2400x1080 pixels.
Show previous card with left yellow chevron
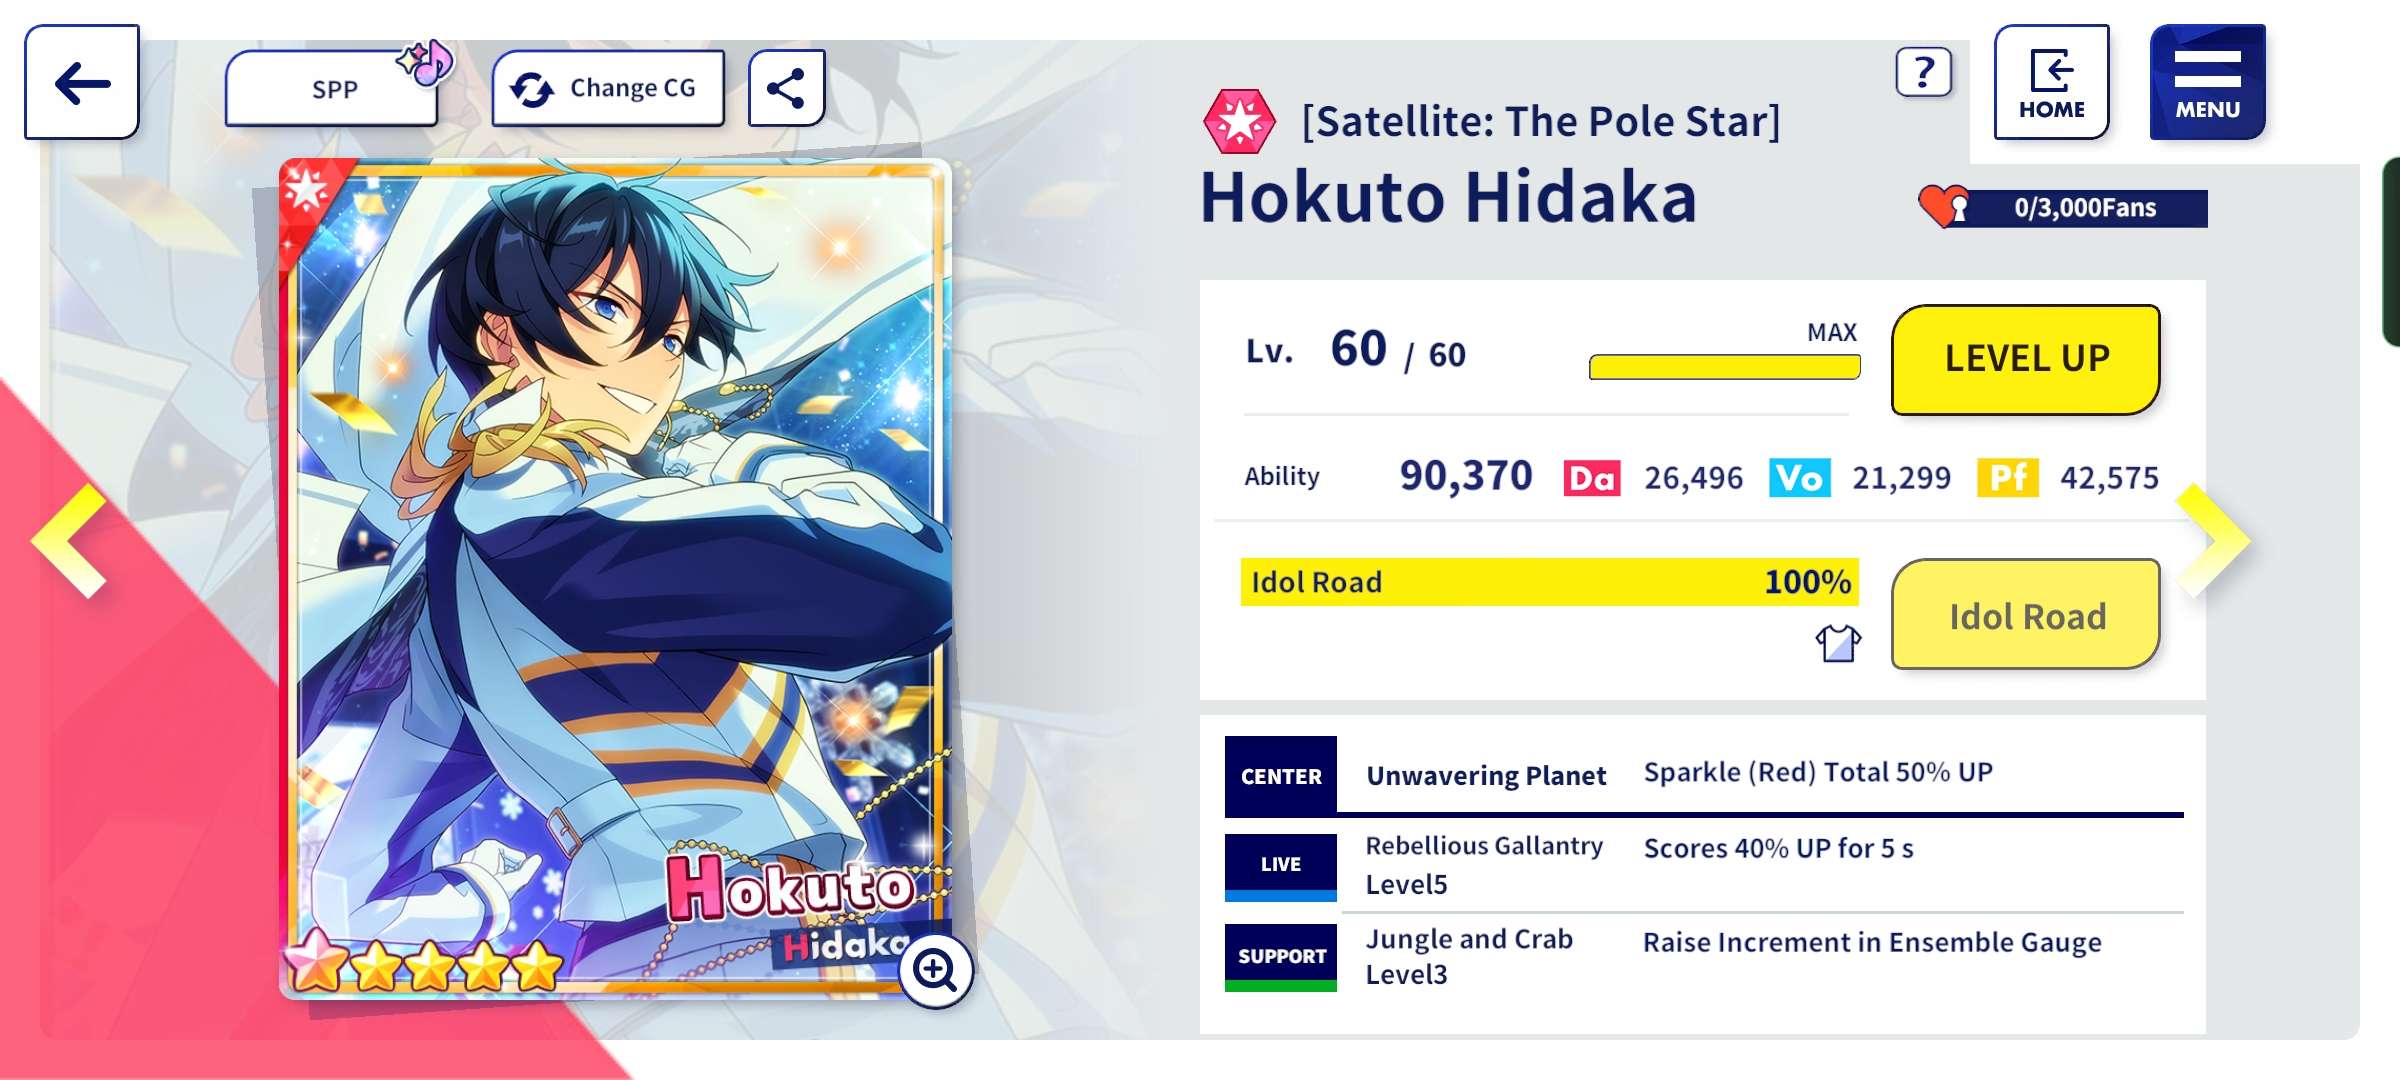tap(70, 541)
